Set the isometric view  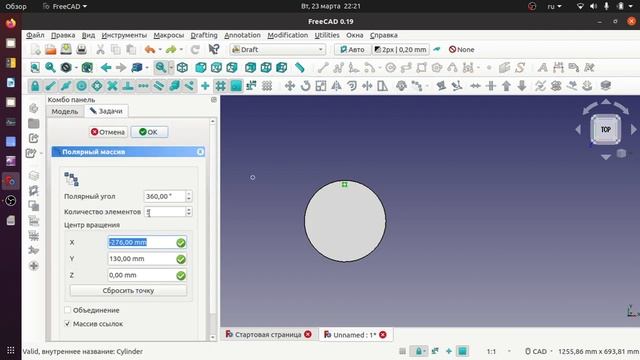pos(182,67)
